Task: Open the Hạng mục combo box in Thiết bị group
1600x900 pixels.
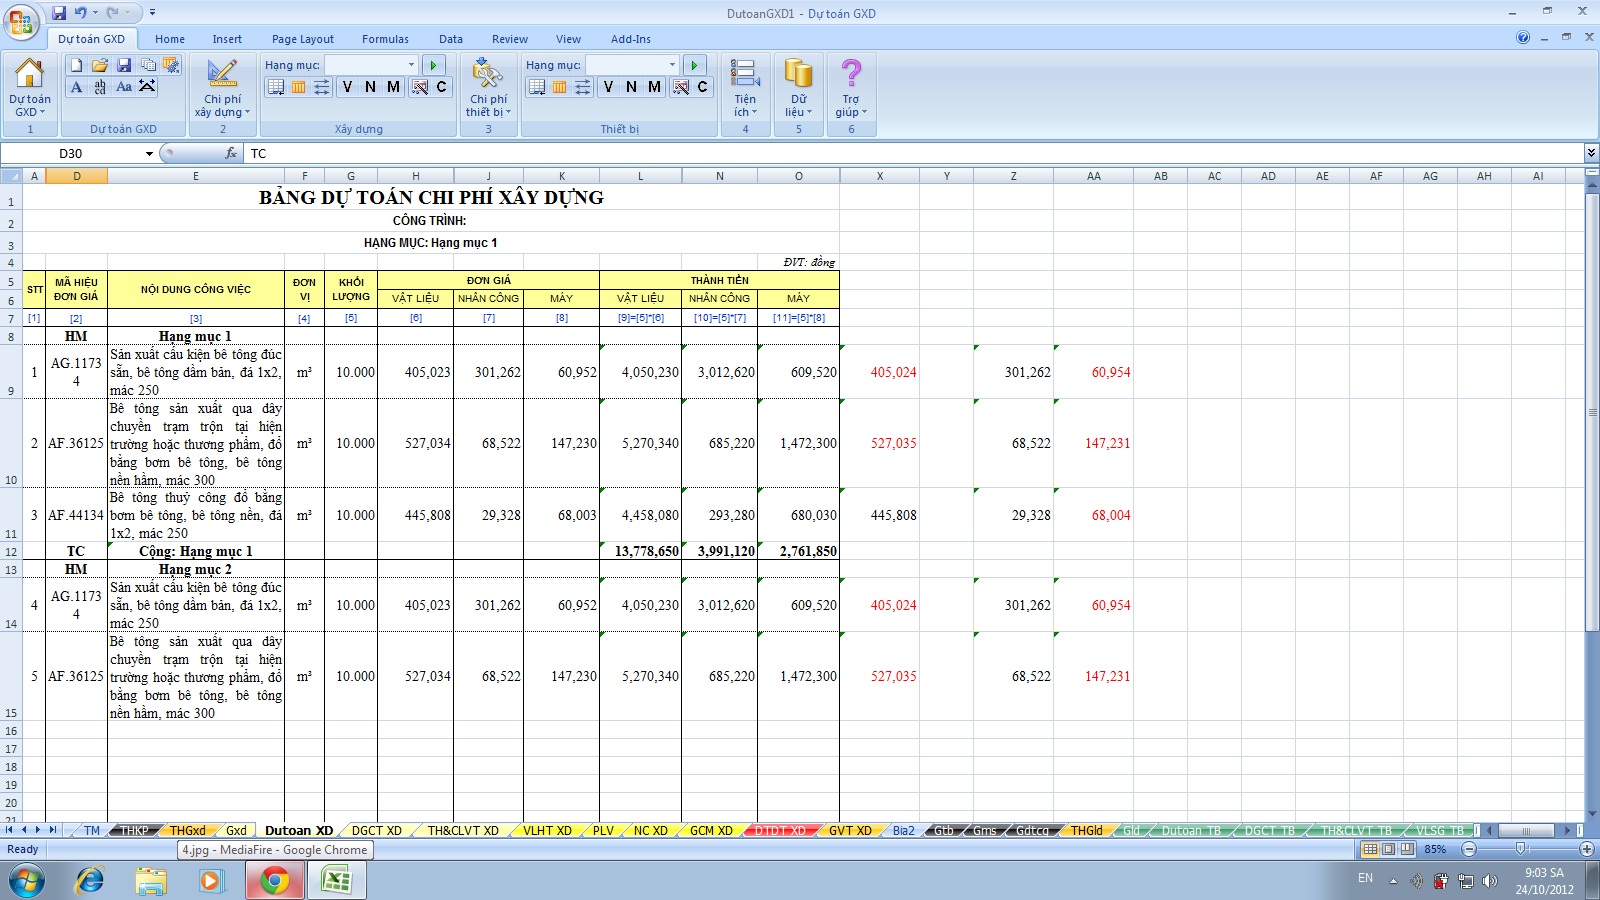Action: click(632, 65)
